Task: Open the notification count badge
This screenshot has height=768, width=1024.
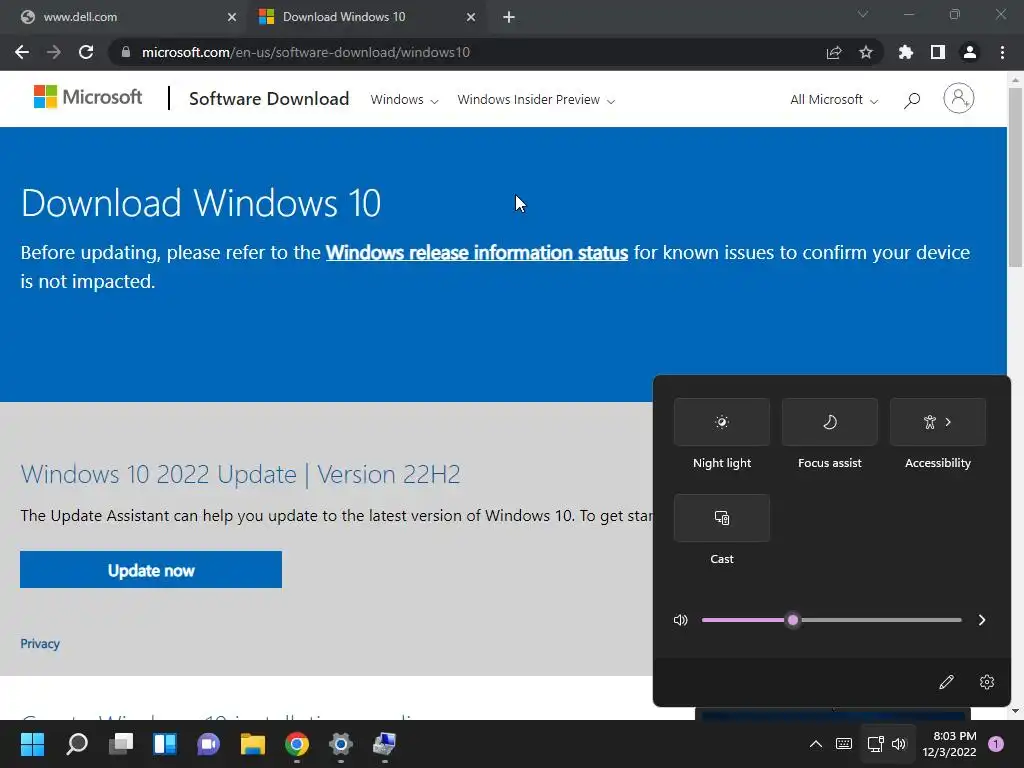Action: tap(995, 744)
